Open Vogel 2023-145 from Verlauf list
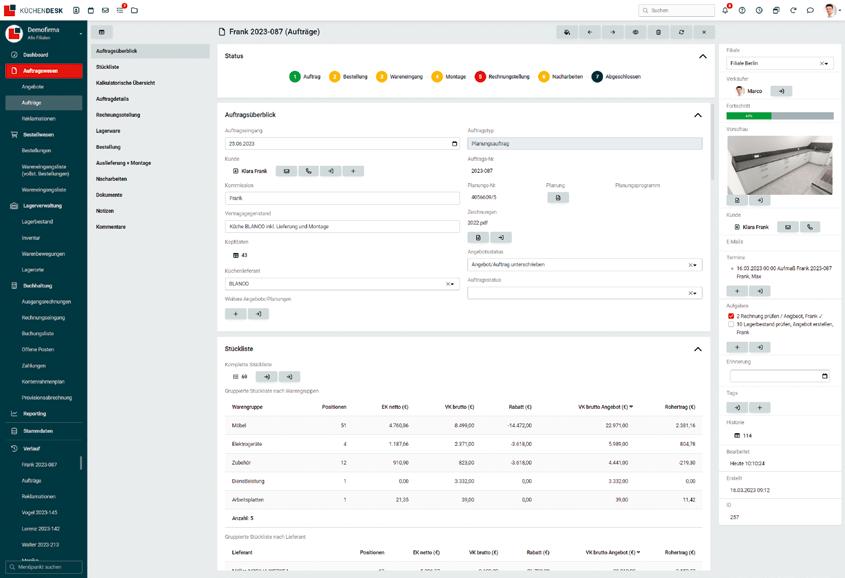The width and height of the screenshot is (845, 578). [x=39, y=512]
